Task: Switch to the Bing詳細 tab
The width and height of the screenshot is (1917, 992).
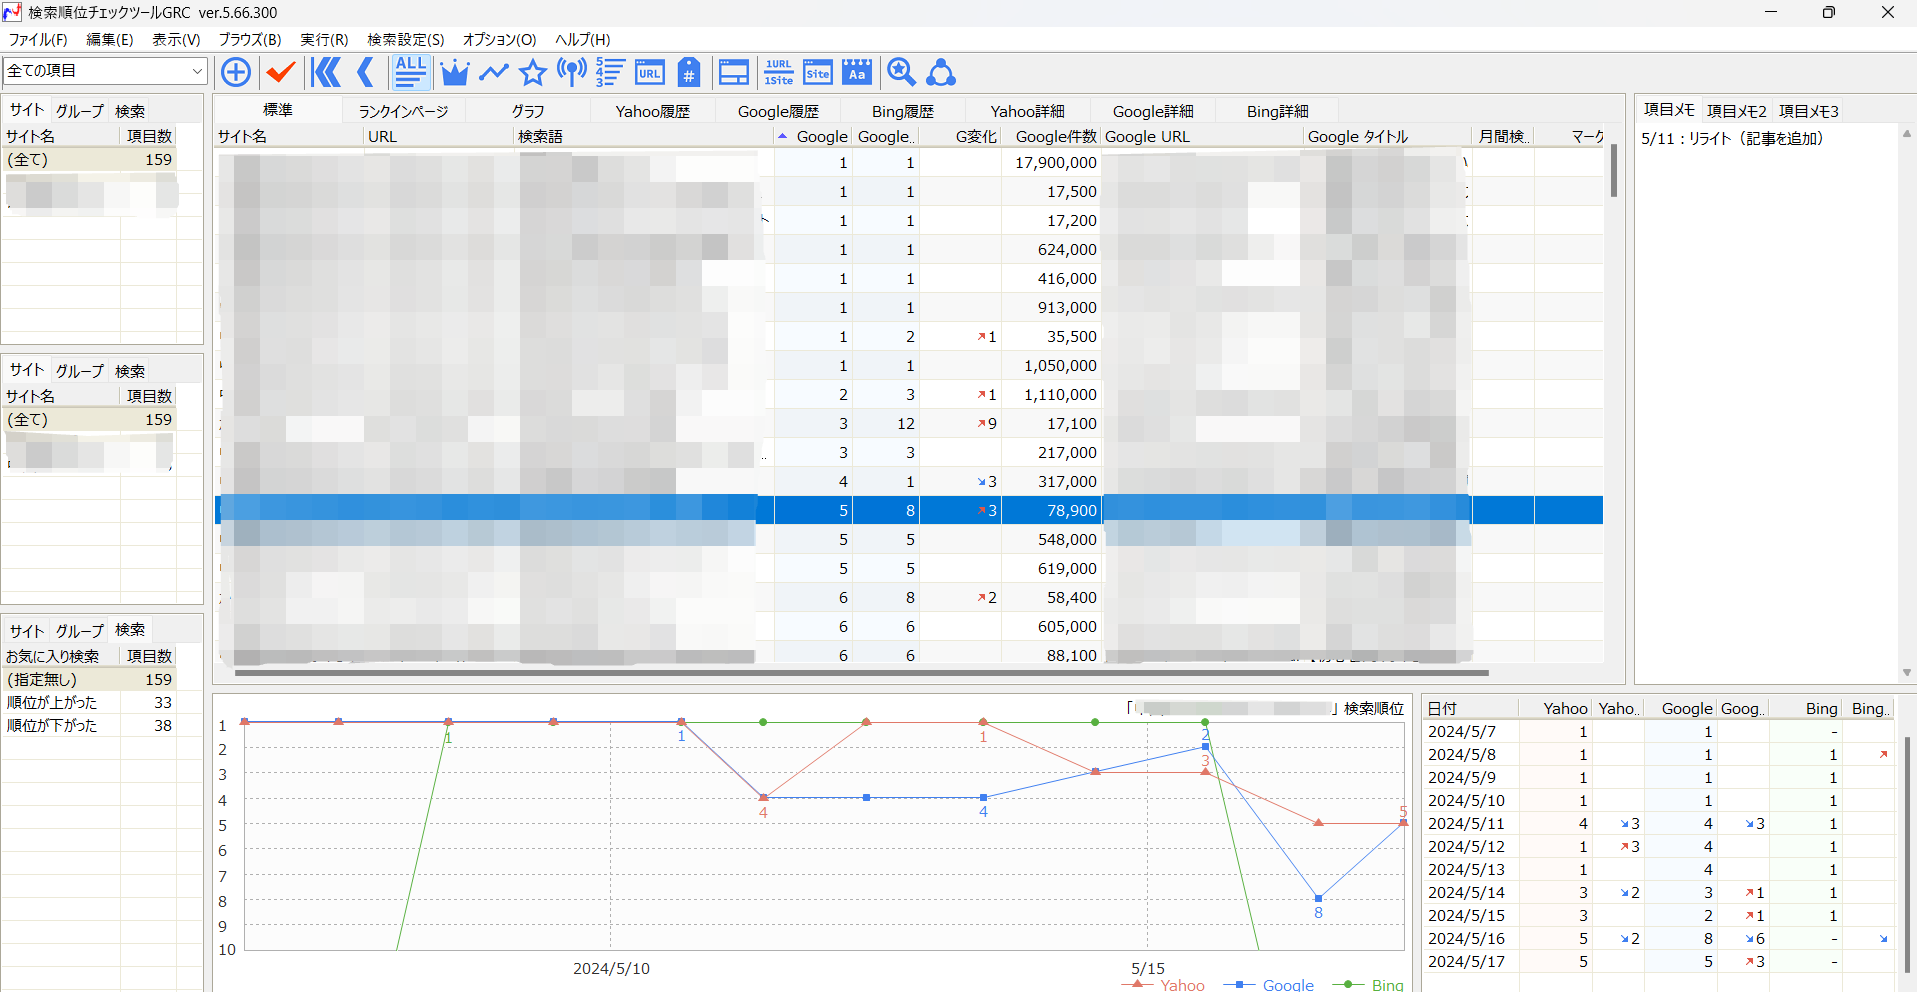Action: click(1278, 111)
